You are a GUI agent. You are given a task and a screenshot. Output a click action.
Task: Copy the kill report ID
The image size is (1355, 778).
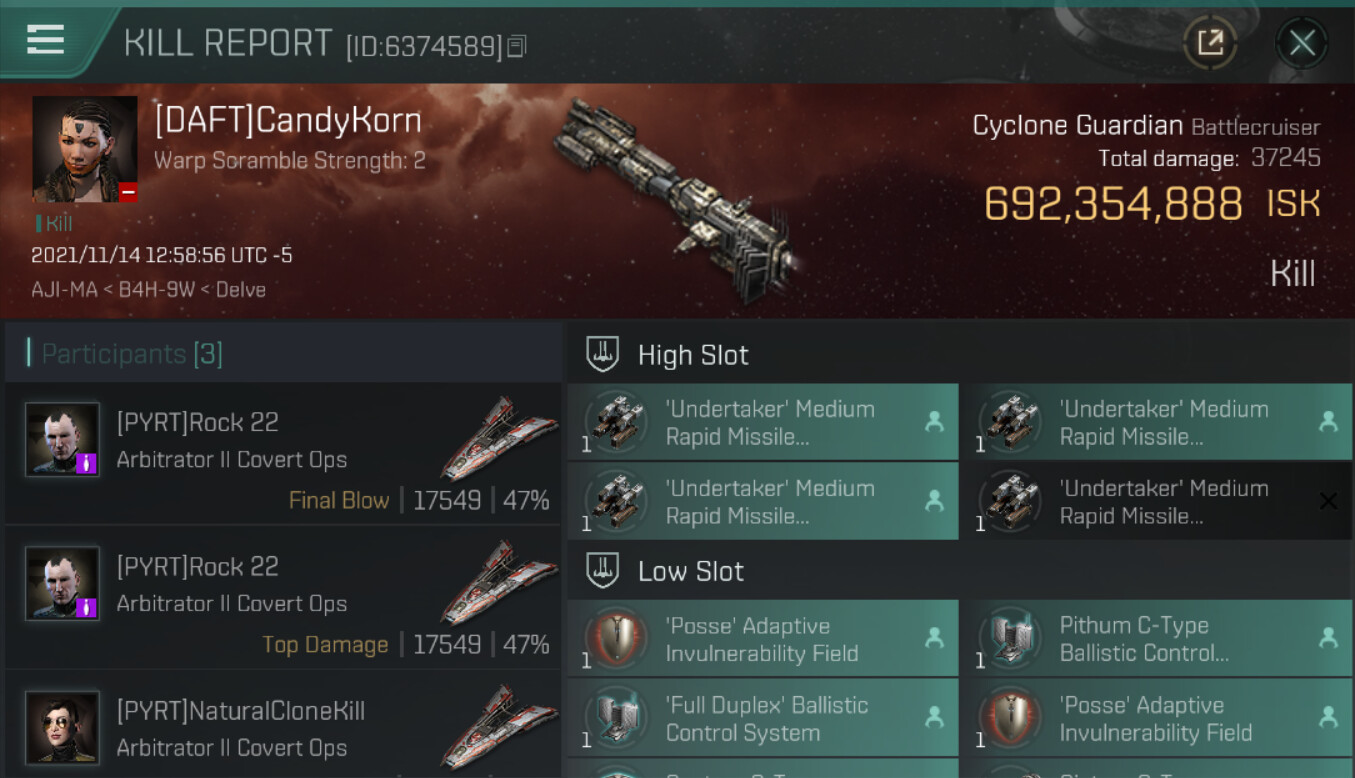click(517, 46)
